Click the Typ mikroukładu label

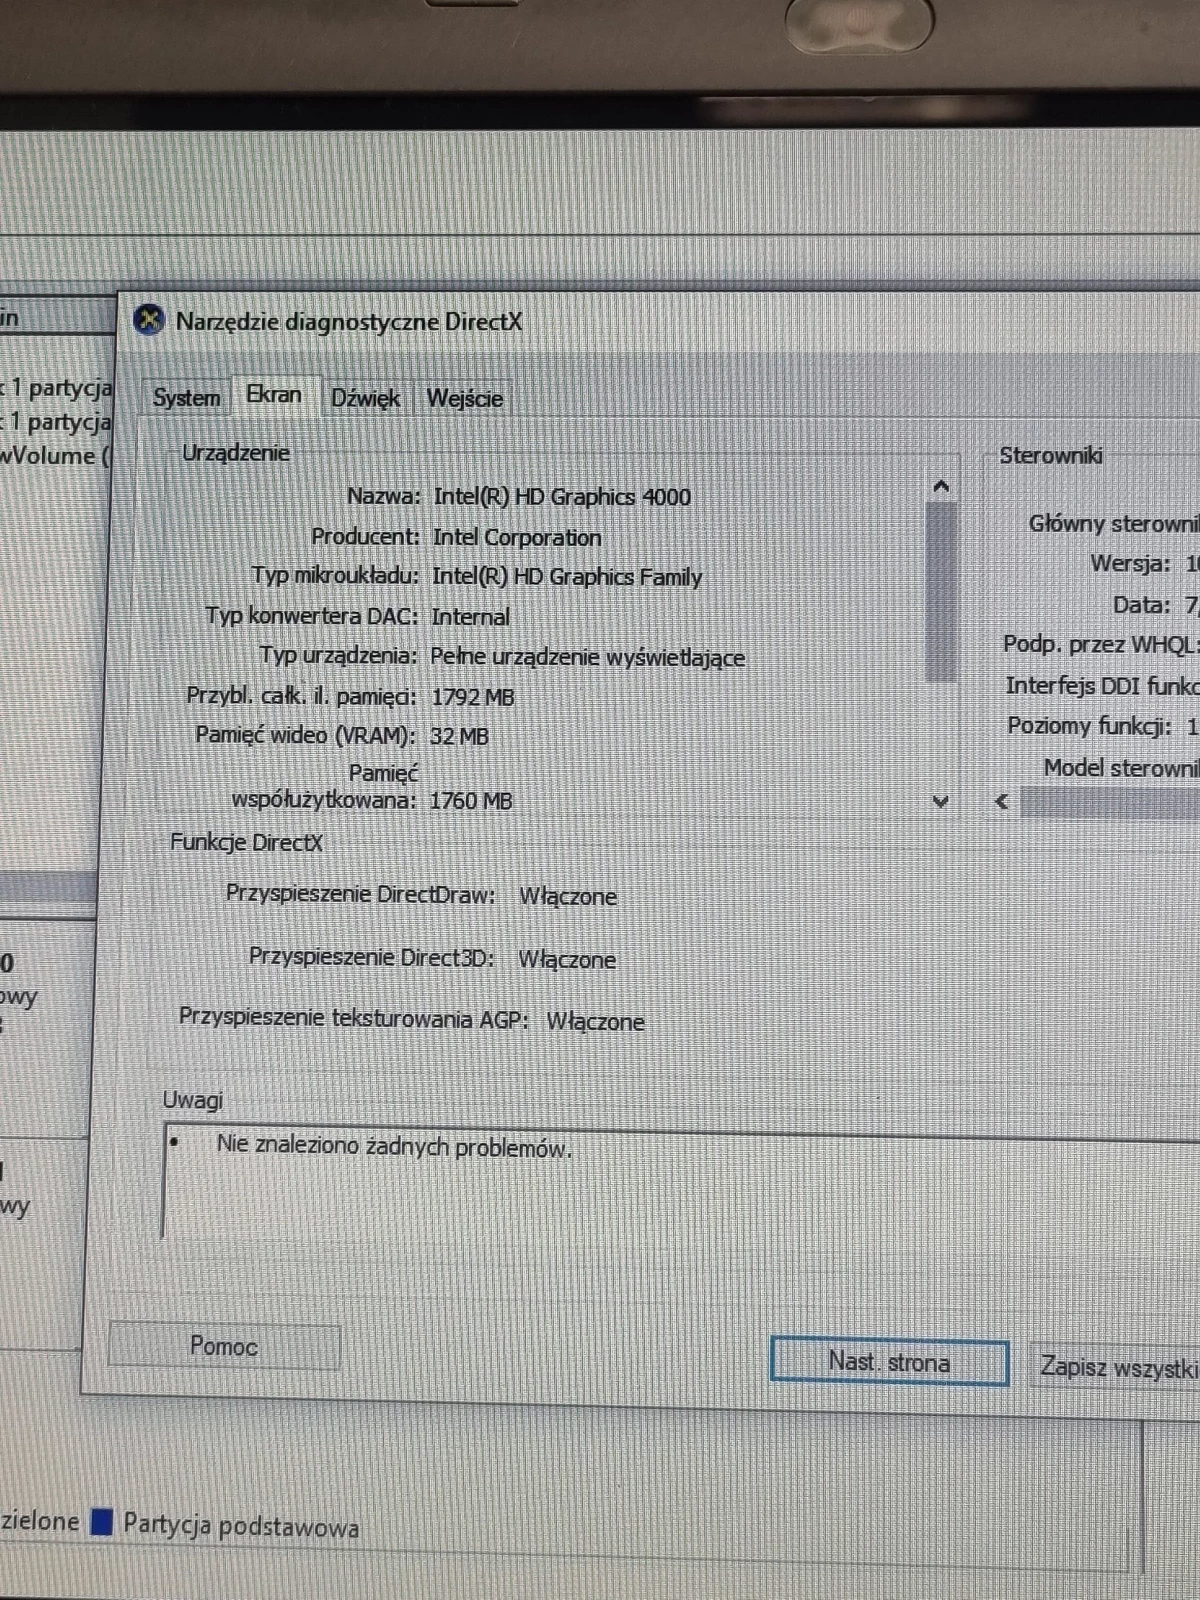tap(335, 576)
